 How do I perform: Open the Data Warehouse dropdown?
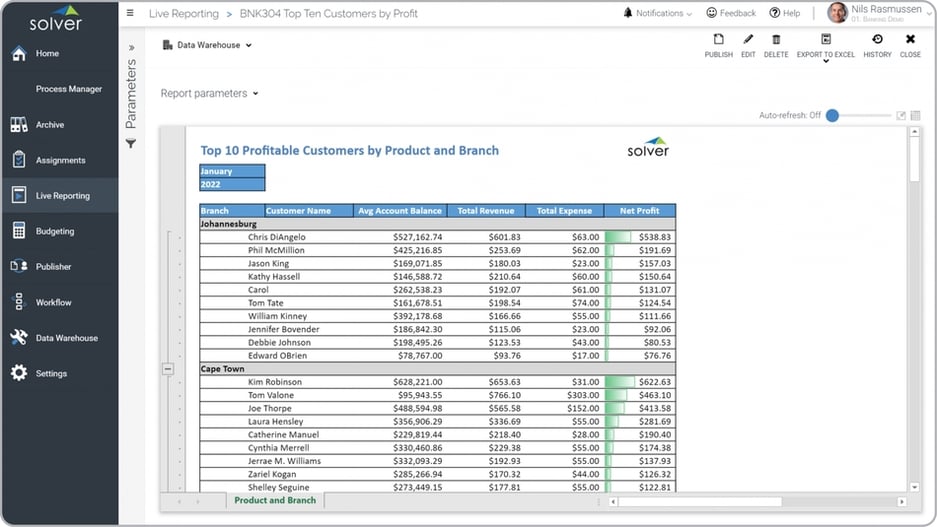pos(207,45)
